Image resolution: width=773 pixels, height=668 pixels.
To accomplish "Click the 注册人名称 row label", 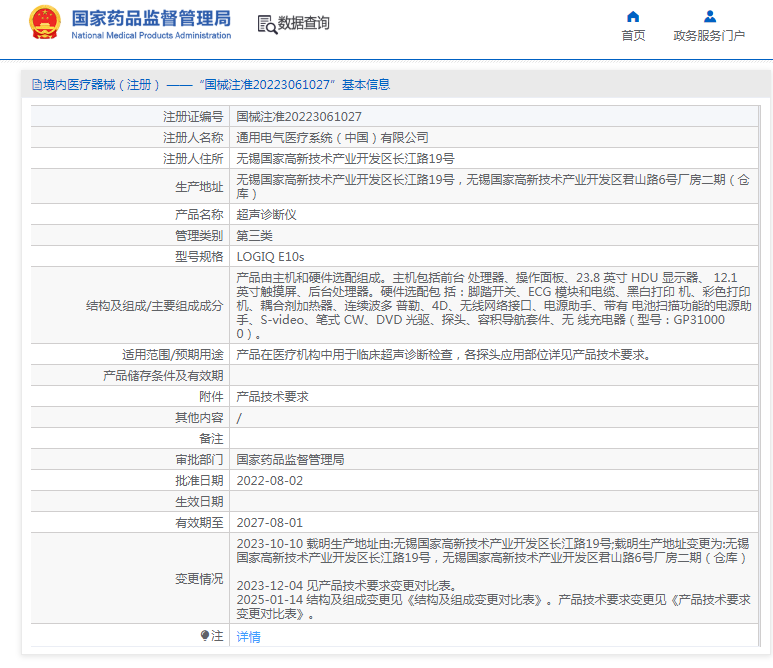I will [193, 138].
